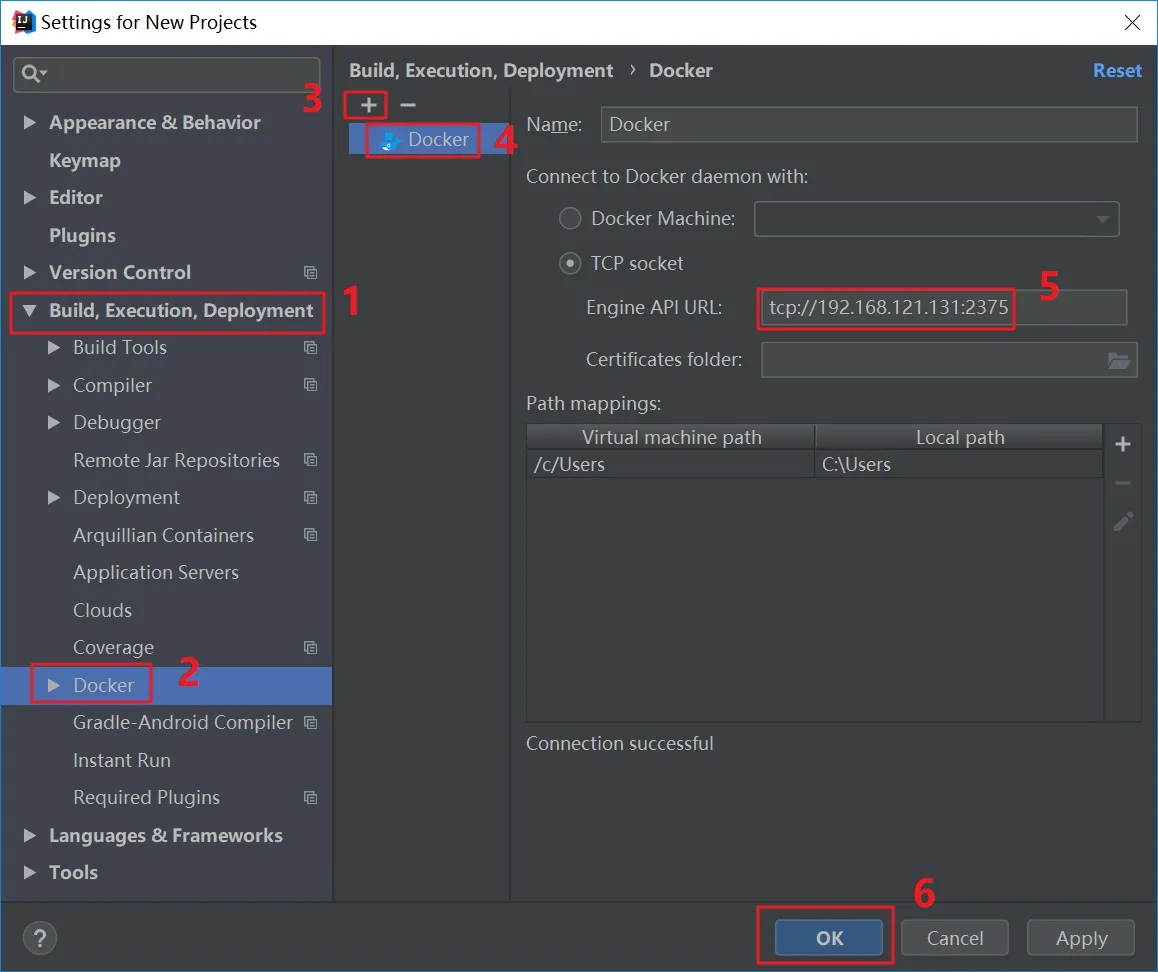Select TCP socket radio button
Viewport: 1158px width, 972px height.
[x=569, y=264]
